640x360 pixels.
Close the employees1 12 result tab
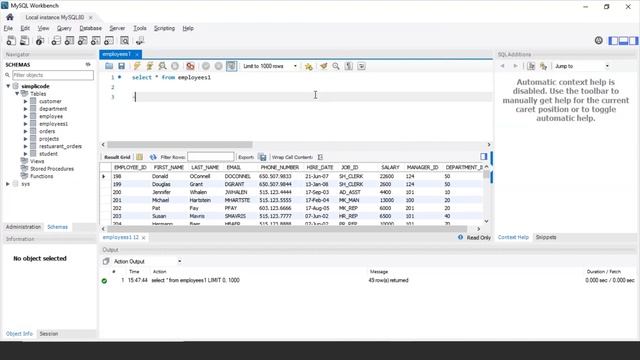[143, 238]
